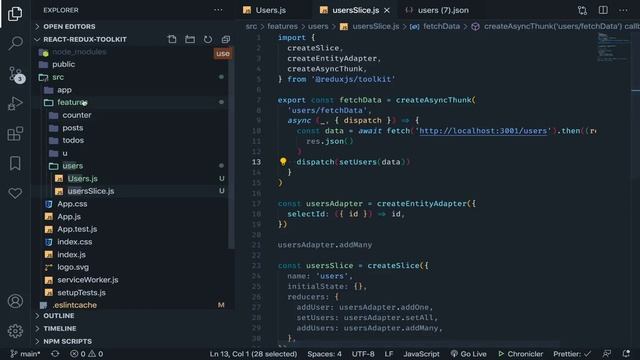Expand the Open Editors section
This screenshot has width=640, height=360.
[x=69, y=27]
